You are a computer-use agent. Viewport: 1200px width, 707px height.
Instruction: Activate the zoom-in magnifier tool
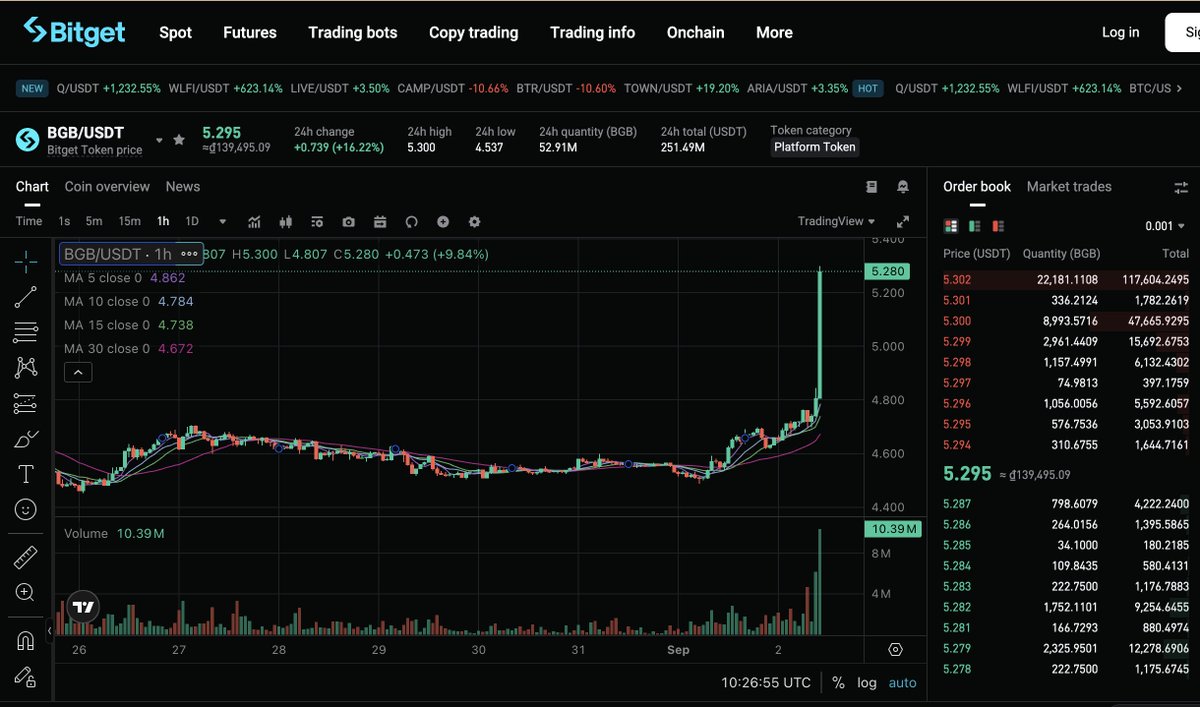(26, 592)
